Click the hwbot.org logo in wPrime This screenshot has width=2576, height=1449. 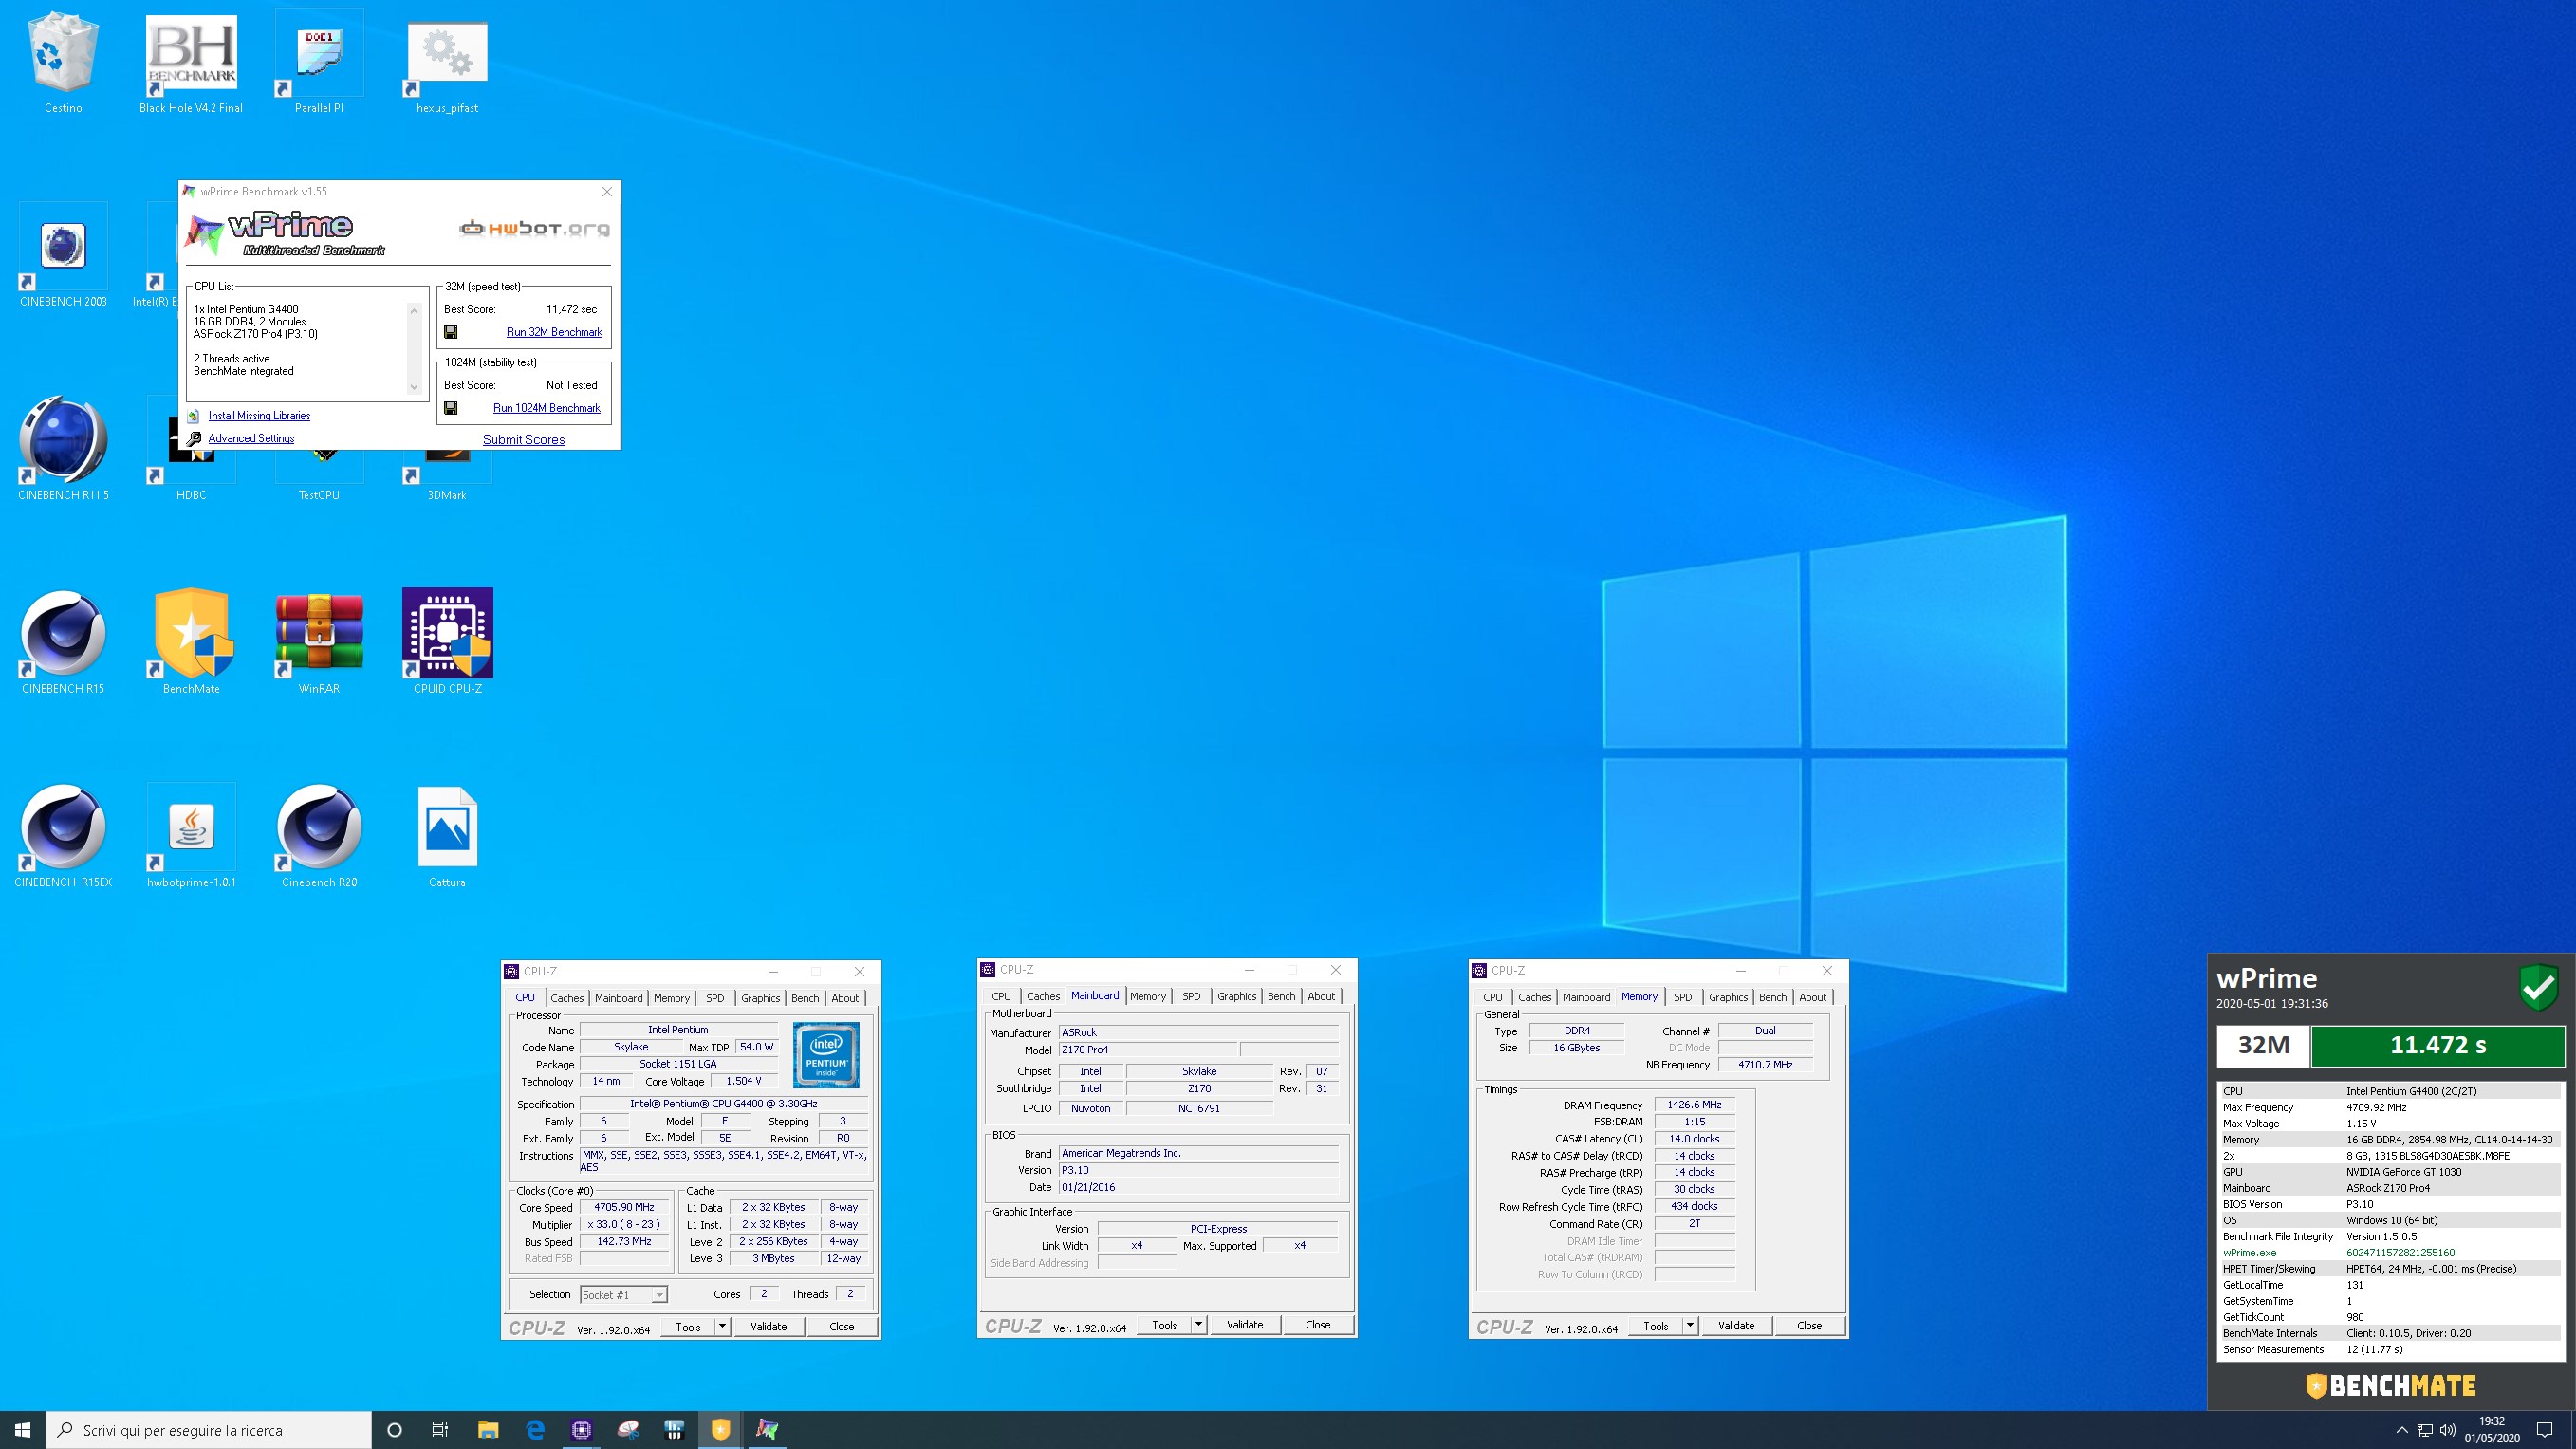tap(535, 229)
